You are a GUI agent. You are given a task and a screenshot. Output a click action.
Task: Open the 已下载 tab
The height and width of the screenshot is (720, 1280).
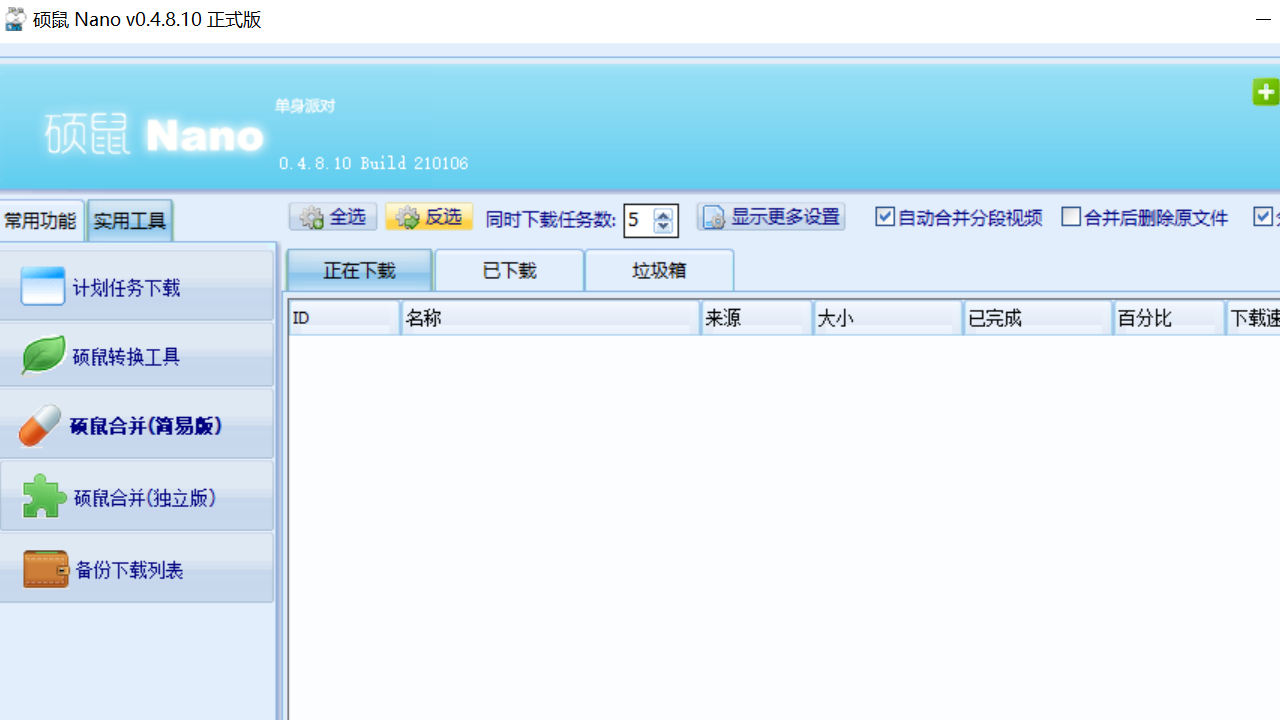pyautogui.click(x=509, y=270)
